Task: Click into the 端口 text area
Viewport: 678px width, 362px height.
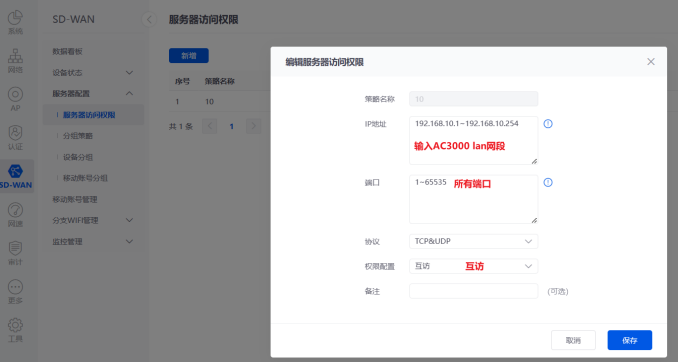Action: coord(473,199)
